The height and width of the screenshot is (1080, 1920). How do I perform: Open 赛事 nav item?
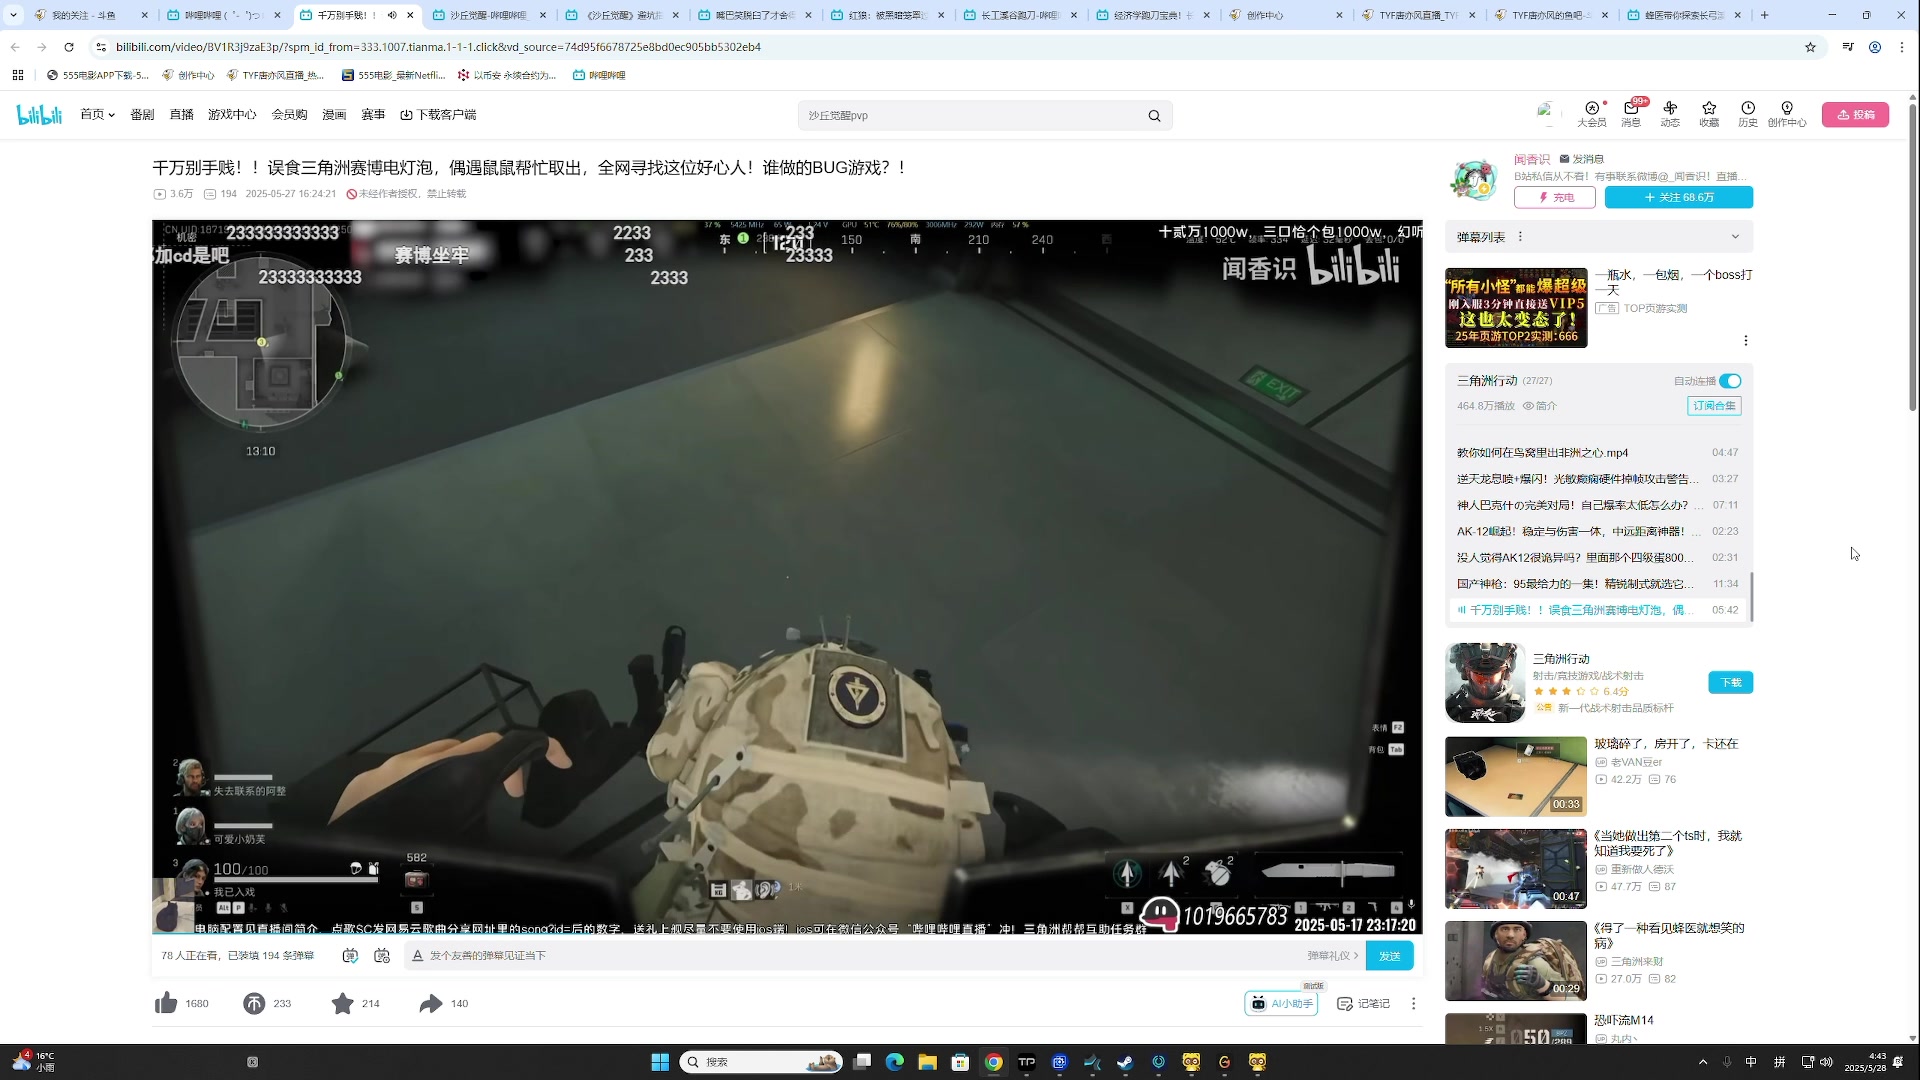(x=373, y=115)
